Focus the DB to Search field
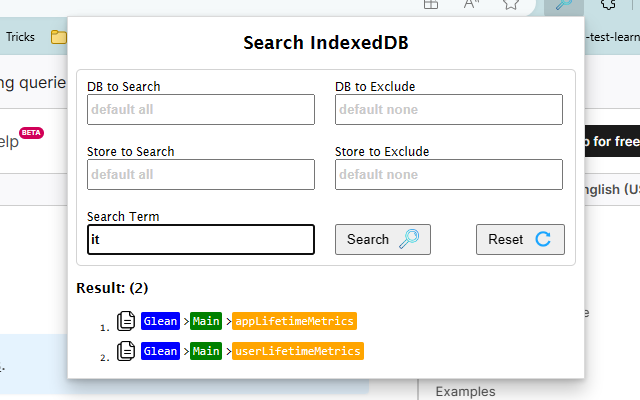Image resolution: width=640 pixels, height=400 pixels. pos(201,109)
